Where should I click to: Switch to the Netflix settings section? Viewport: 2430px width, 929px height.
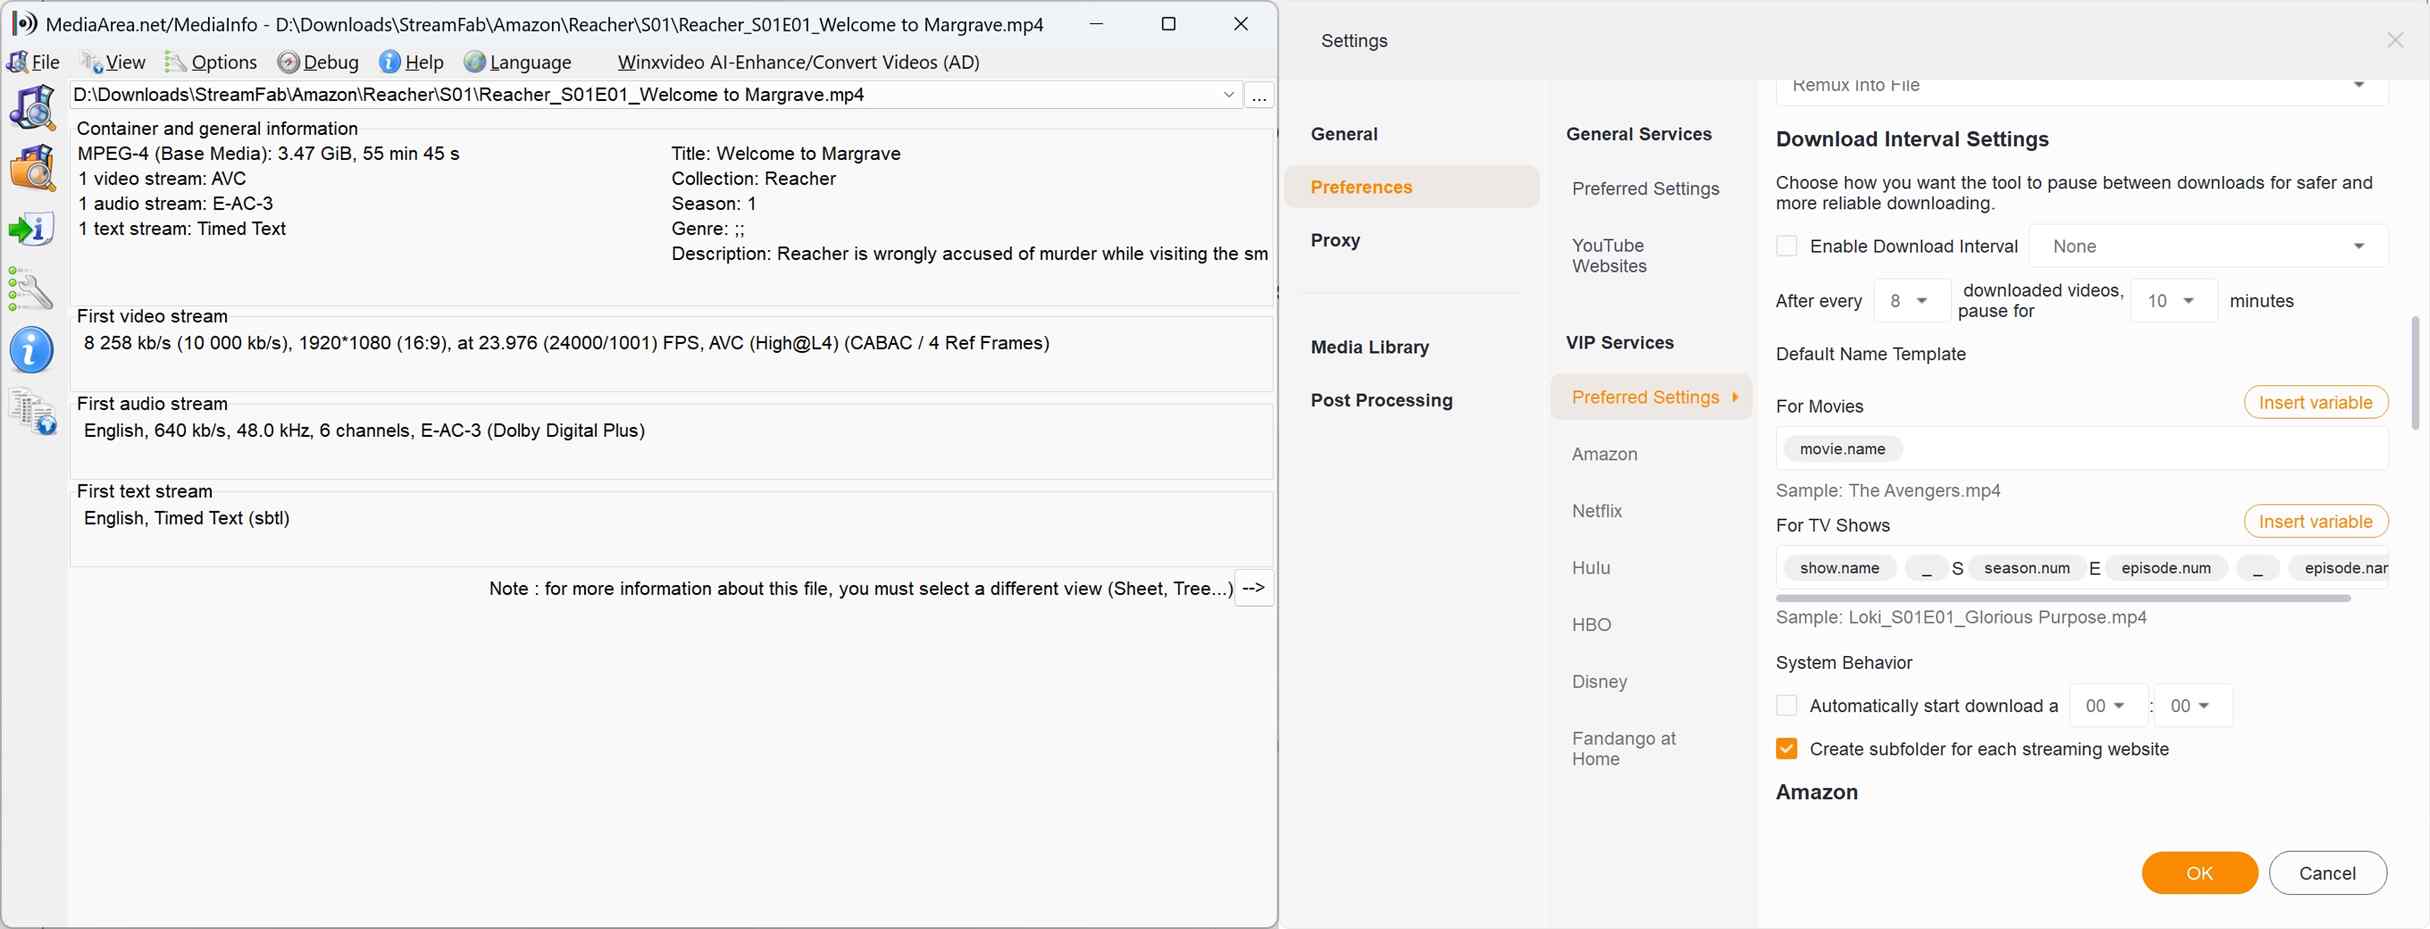(x=1597, y=510)
